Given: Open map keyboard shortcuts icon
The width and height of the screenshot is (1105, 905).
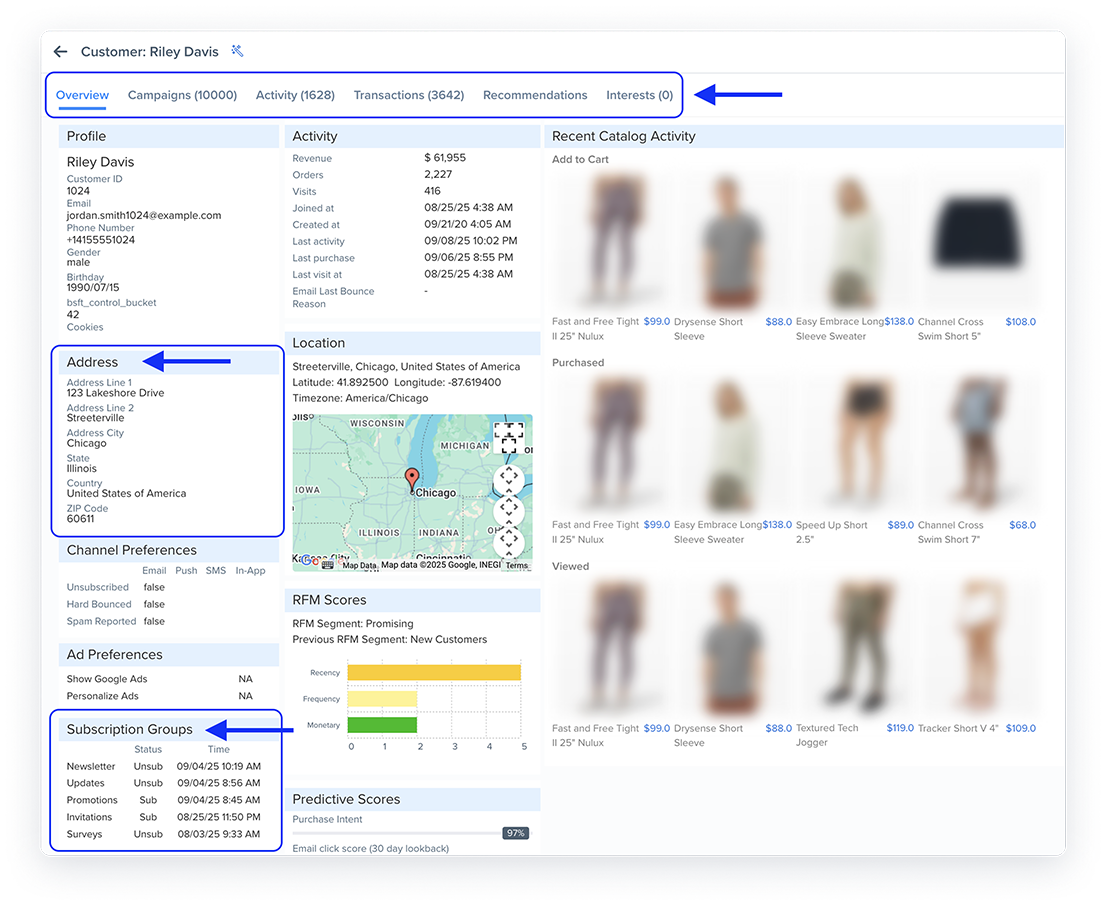Looking at the screenshot, I should tap(327, 565).
